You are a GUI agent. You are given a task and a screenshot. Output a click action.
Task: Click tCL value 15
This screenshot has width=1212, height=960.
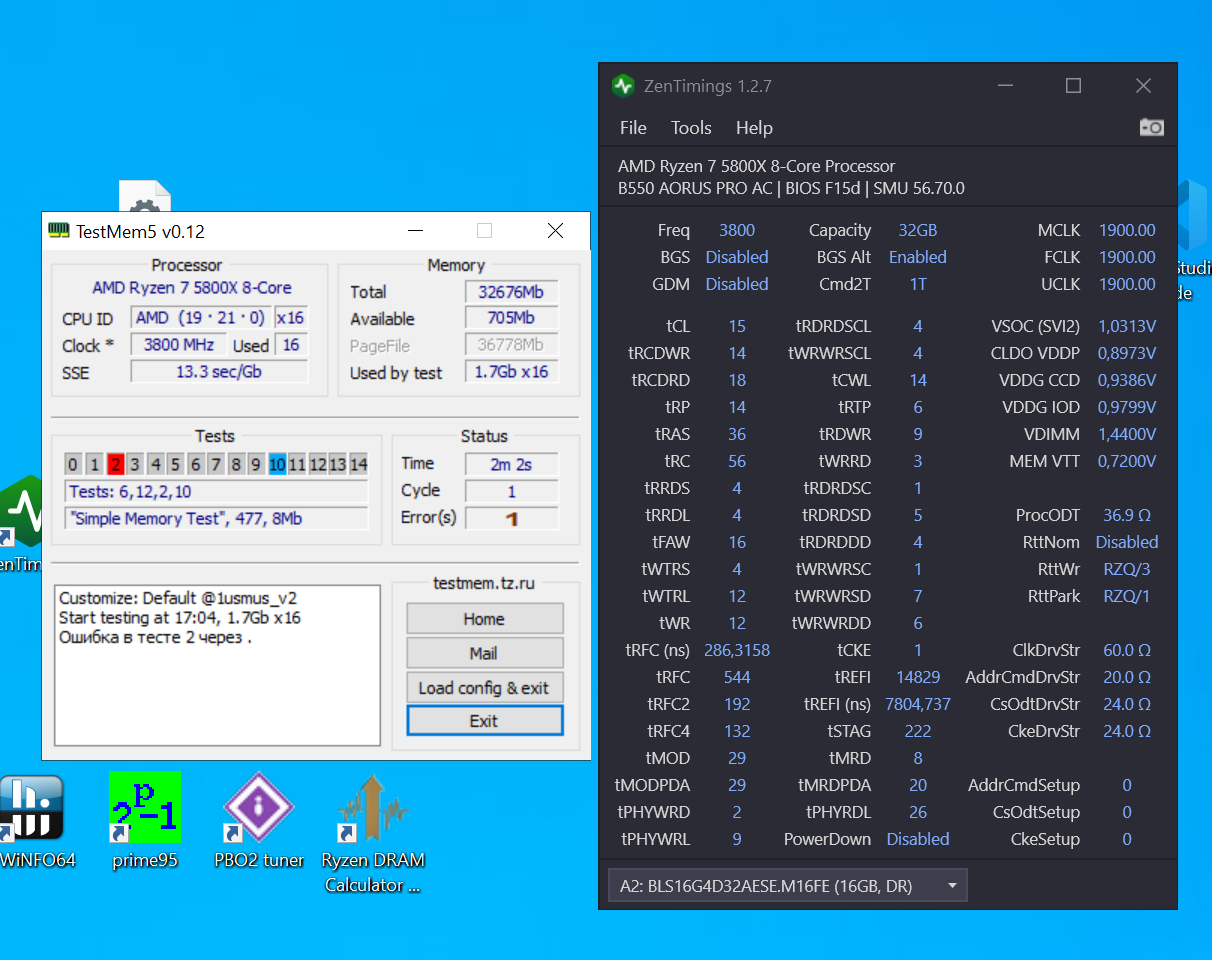[x=737, y=327]
